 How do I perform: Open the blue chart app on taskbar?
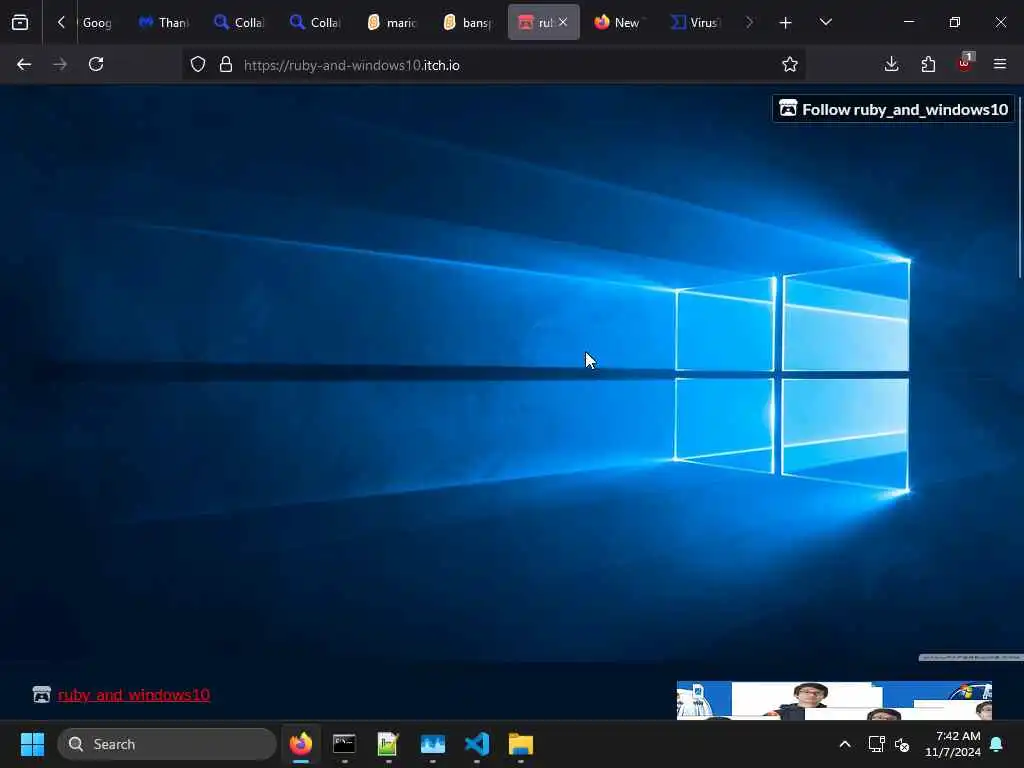(x=432, y=744)
